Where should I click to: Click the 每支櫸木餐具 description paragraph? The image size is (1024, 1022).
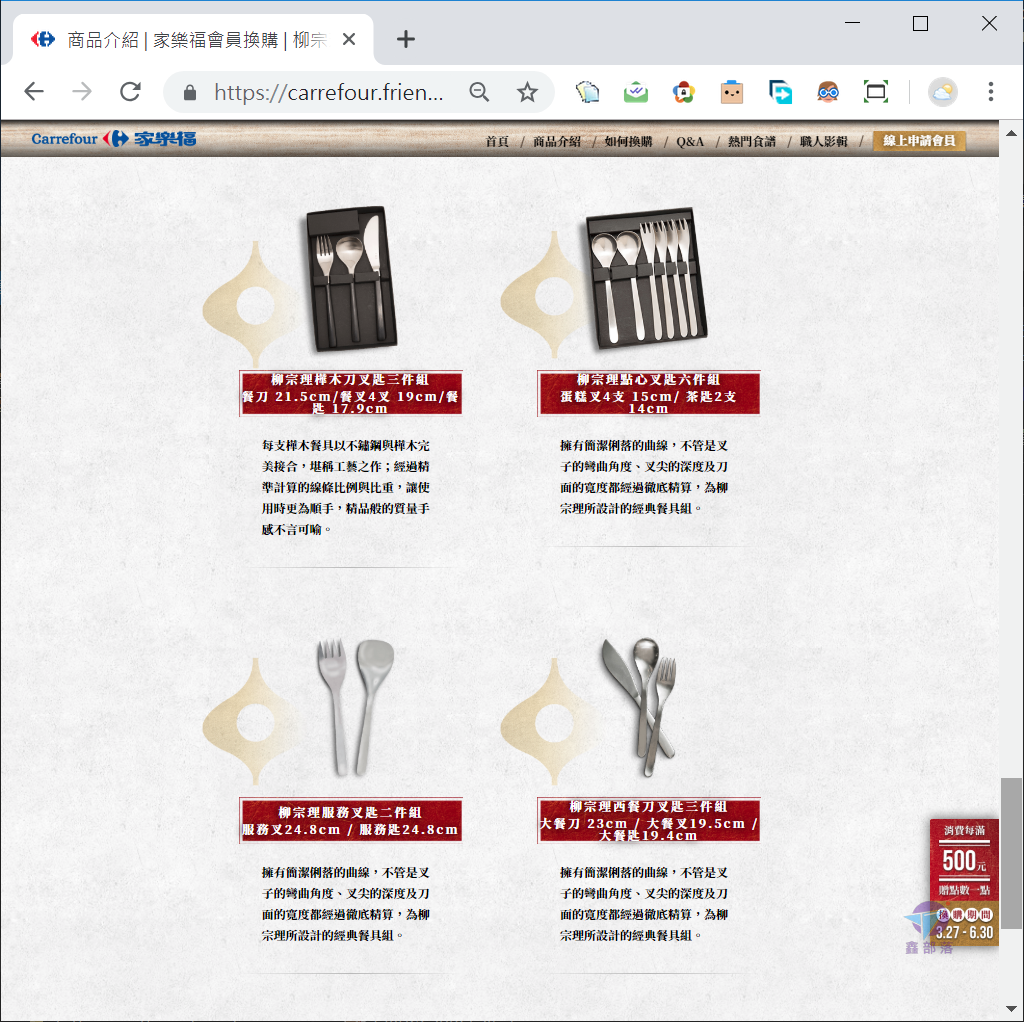coord(345,487)
